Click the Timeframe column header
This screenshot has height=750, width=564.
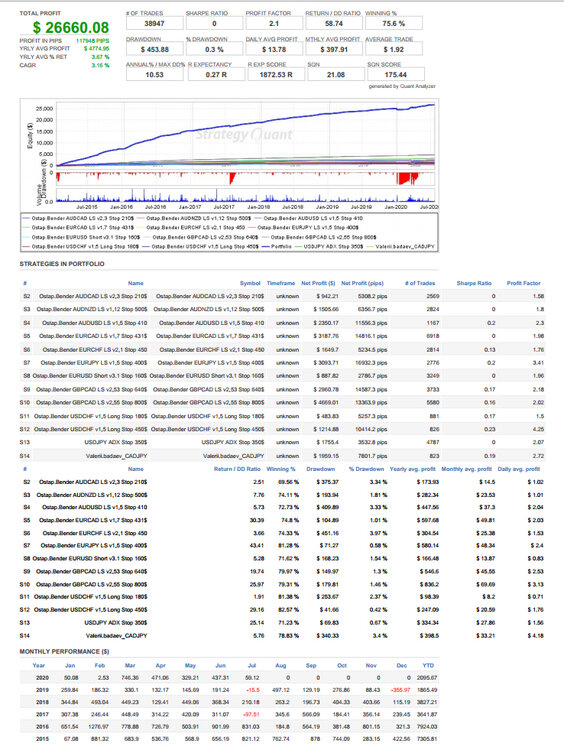[281, 283]
